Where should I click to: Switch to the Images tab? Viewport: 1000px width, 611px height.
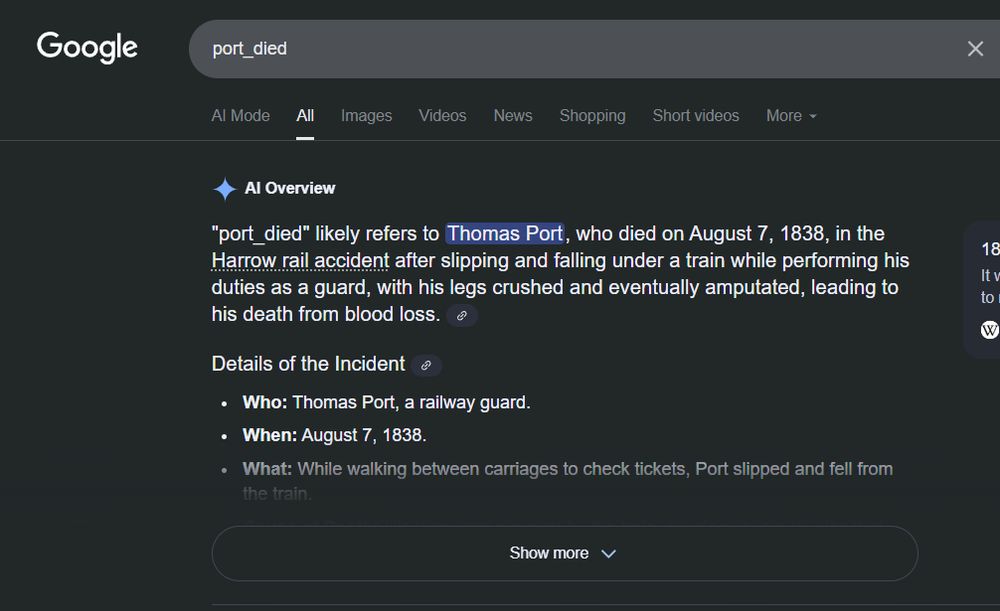[x=366, y=116]
